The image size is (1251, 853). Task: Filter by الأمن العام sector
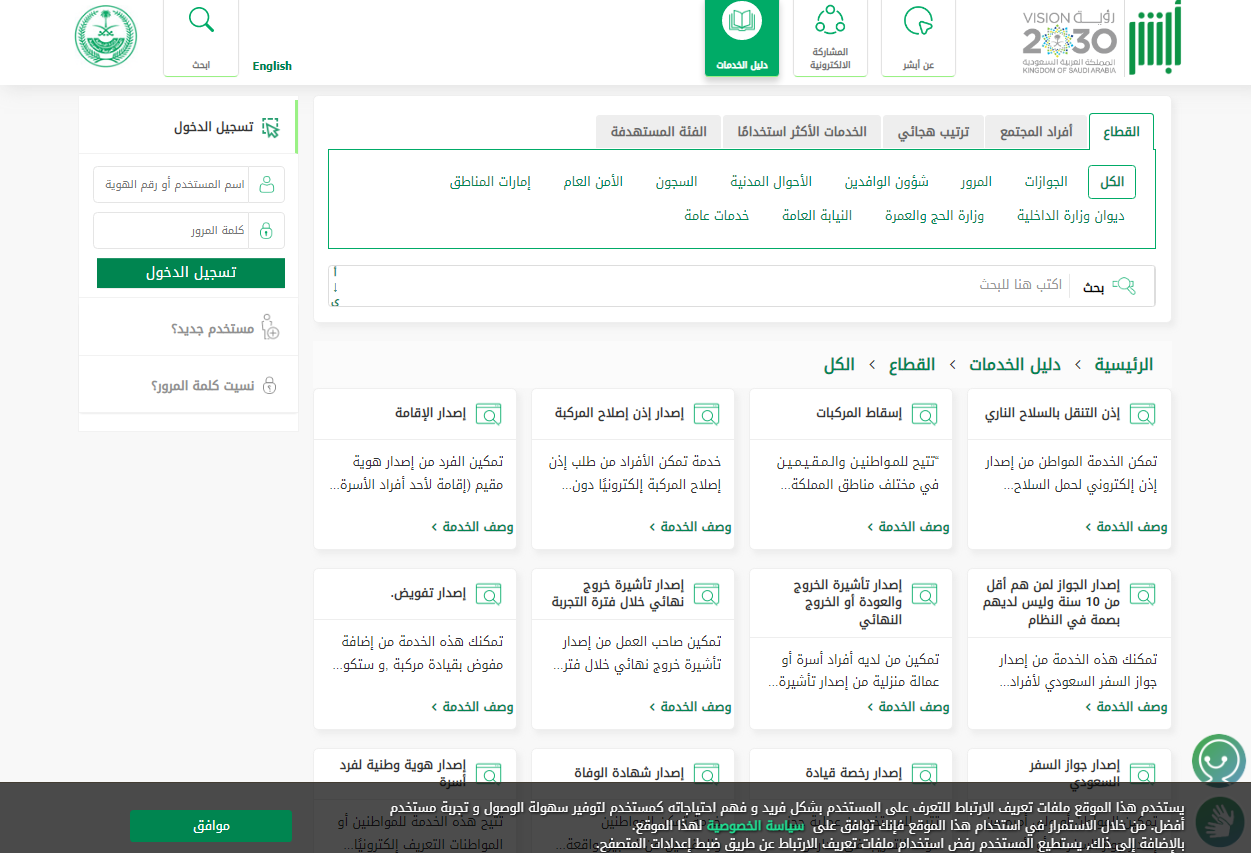tap(593, 182)
